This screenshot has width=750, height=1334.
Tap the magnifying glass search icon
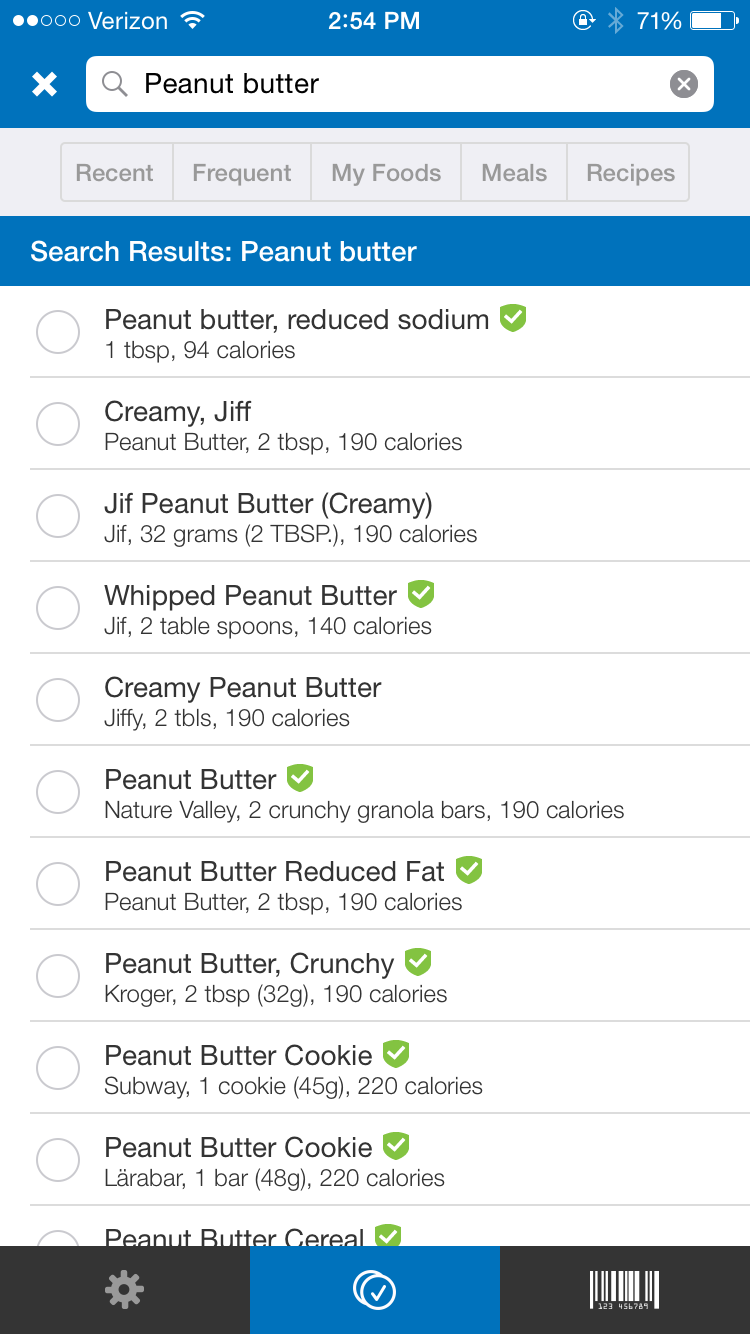[x=115, y=84]
